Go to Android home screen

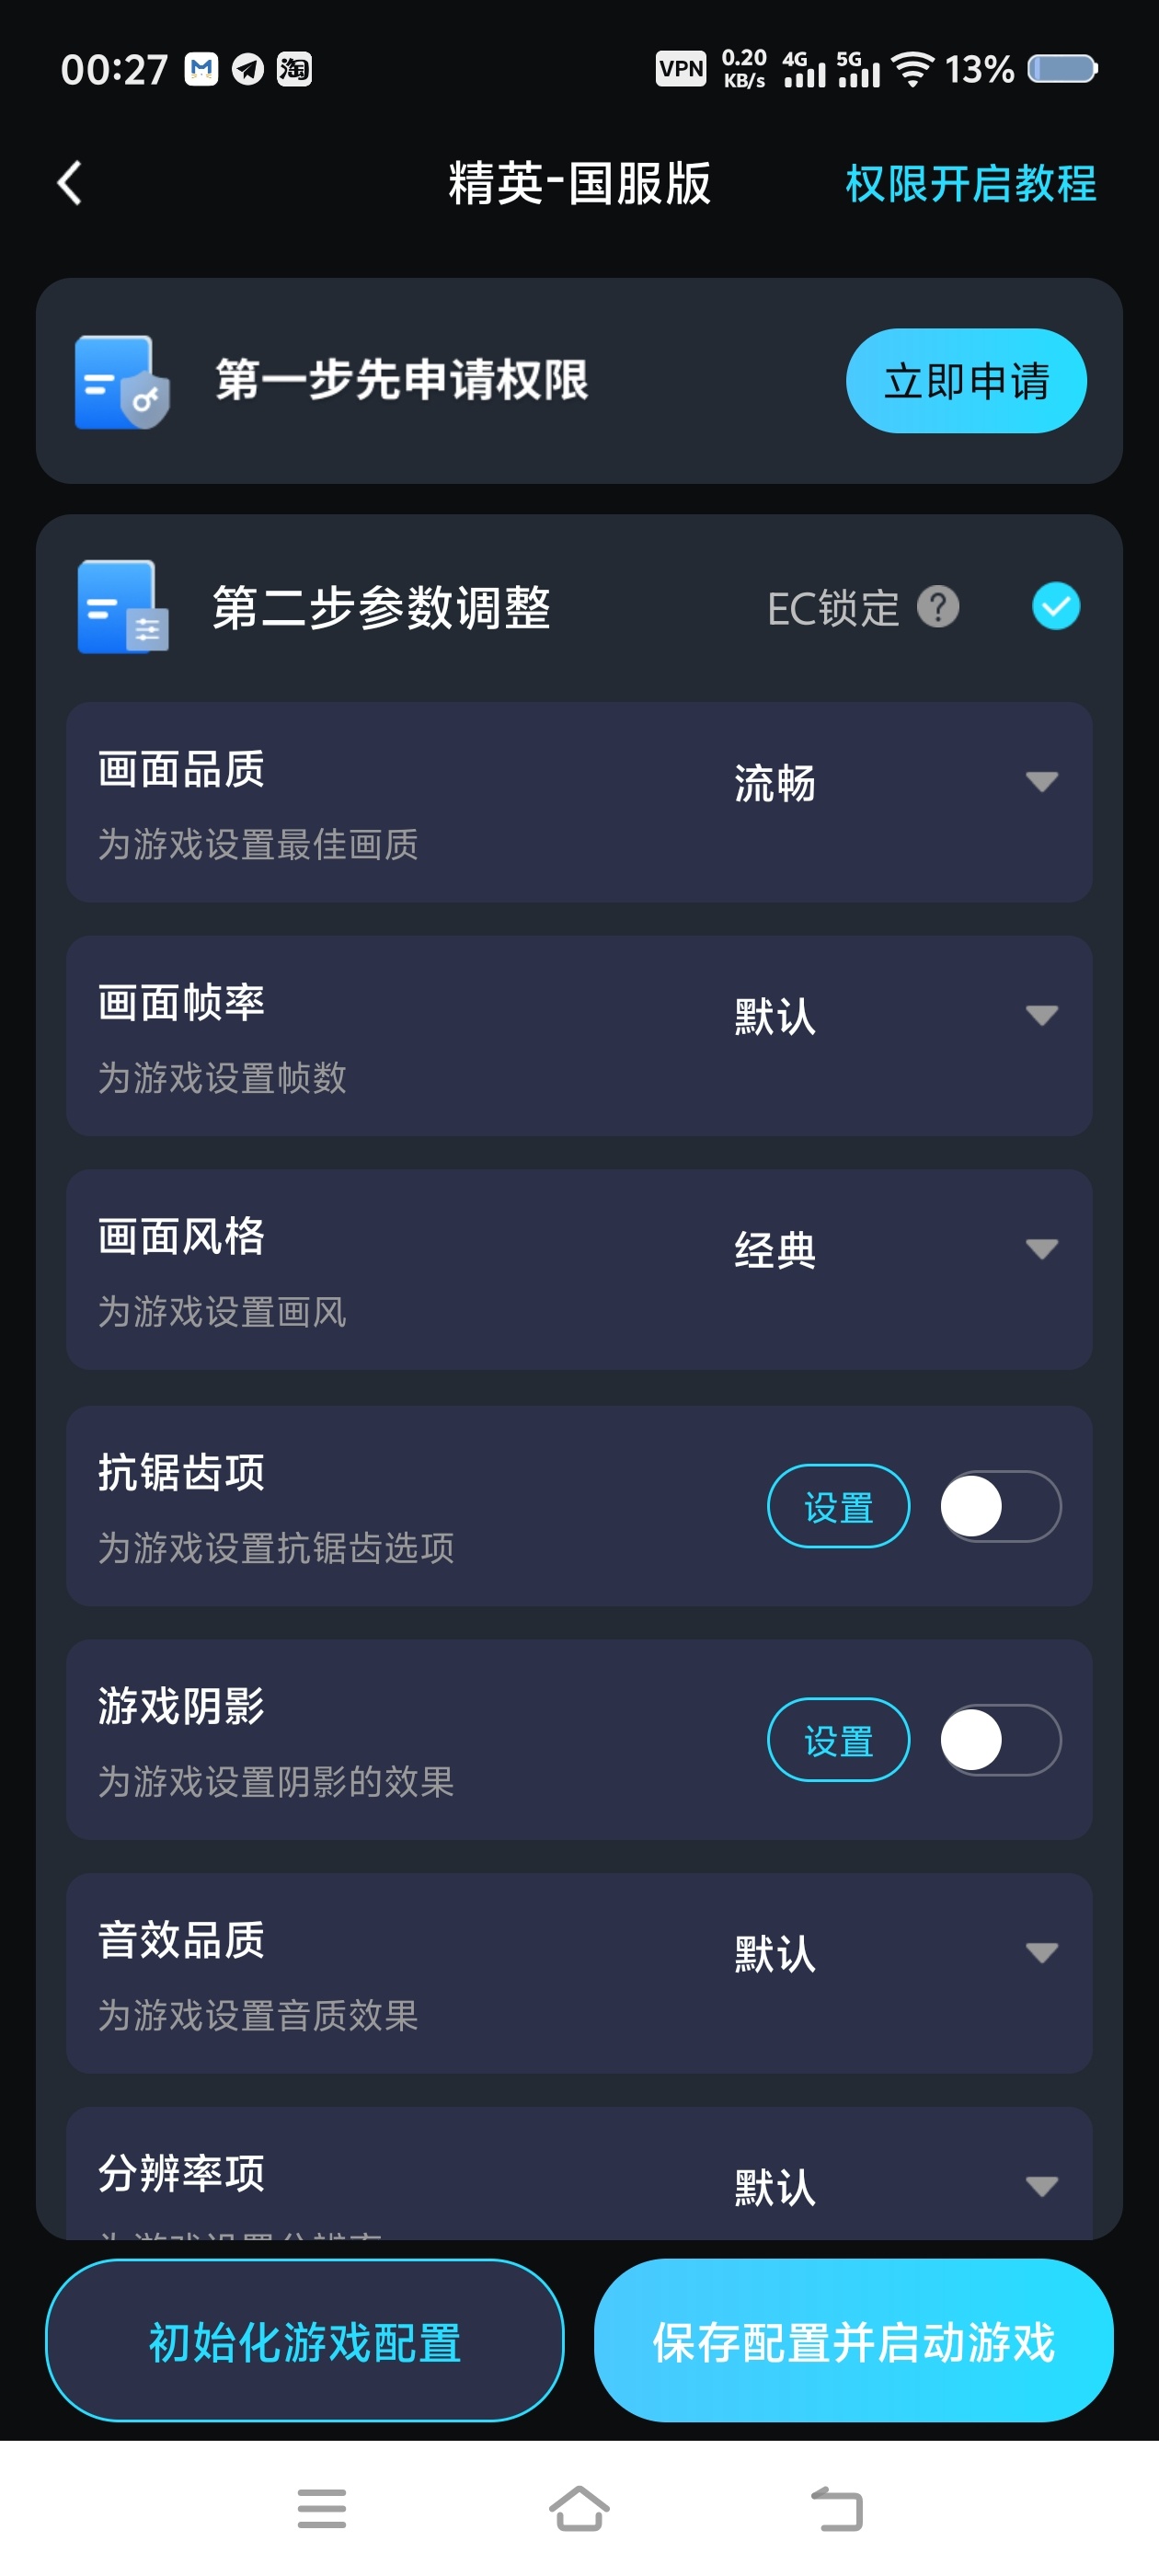(579, 2508)
